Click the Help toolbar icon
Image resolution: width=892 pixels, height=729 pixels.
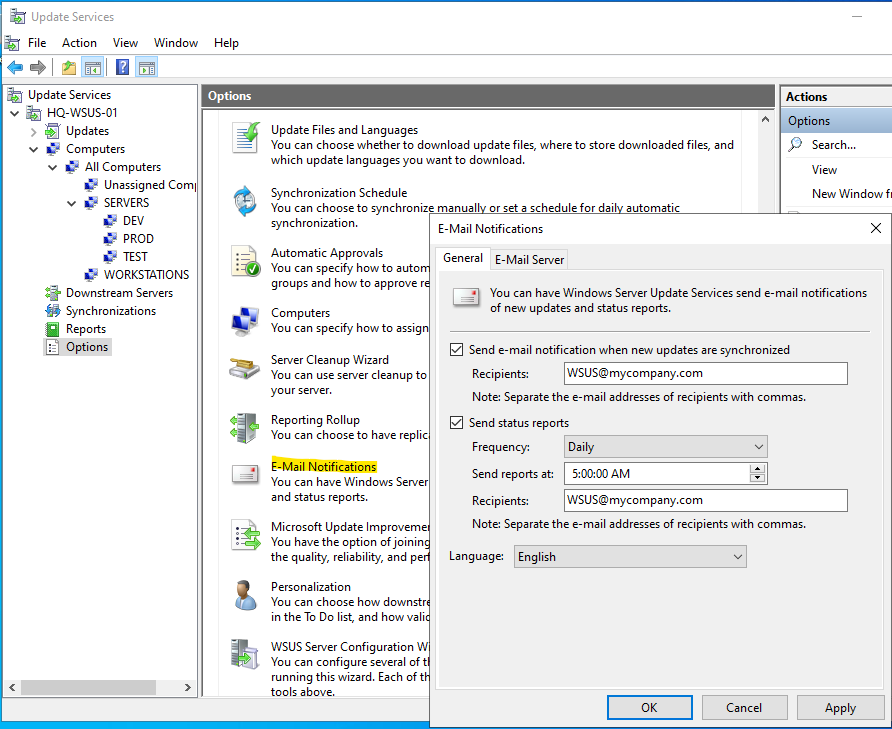pos(122,67)
